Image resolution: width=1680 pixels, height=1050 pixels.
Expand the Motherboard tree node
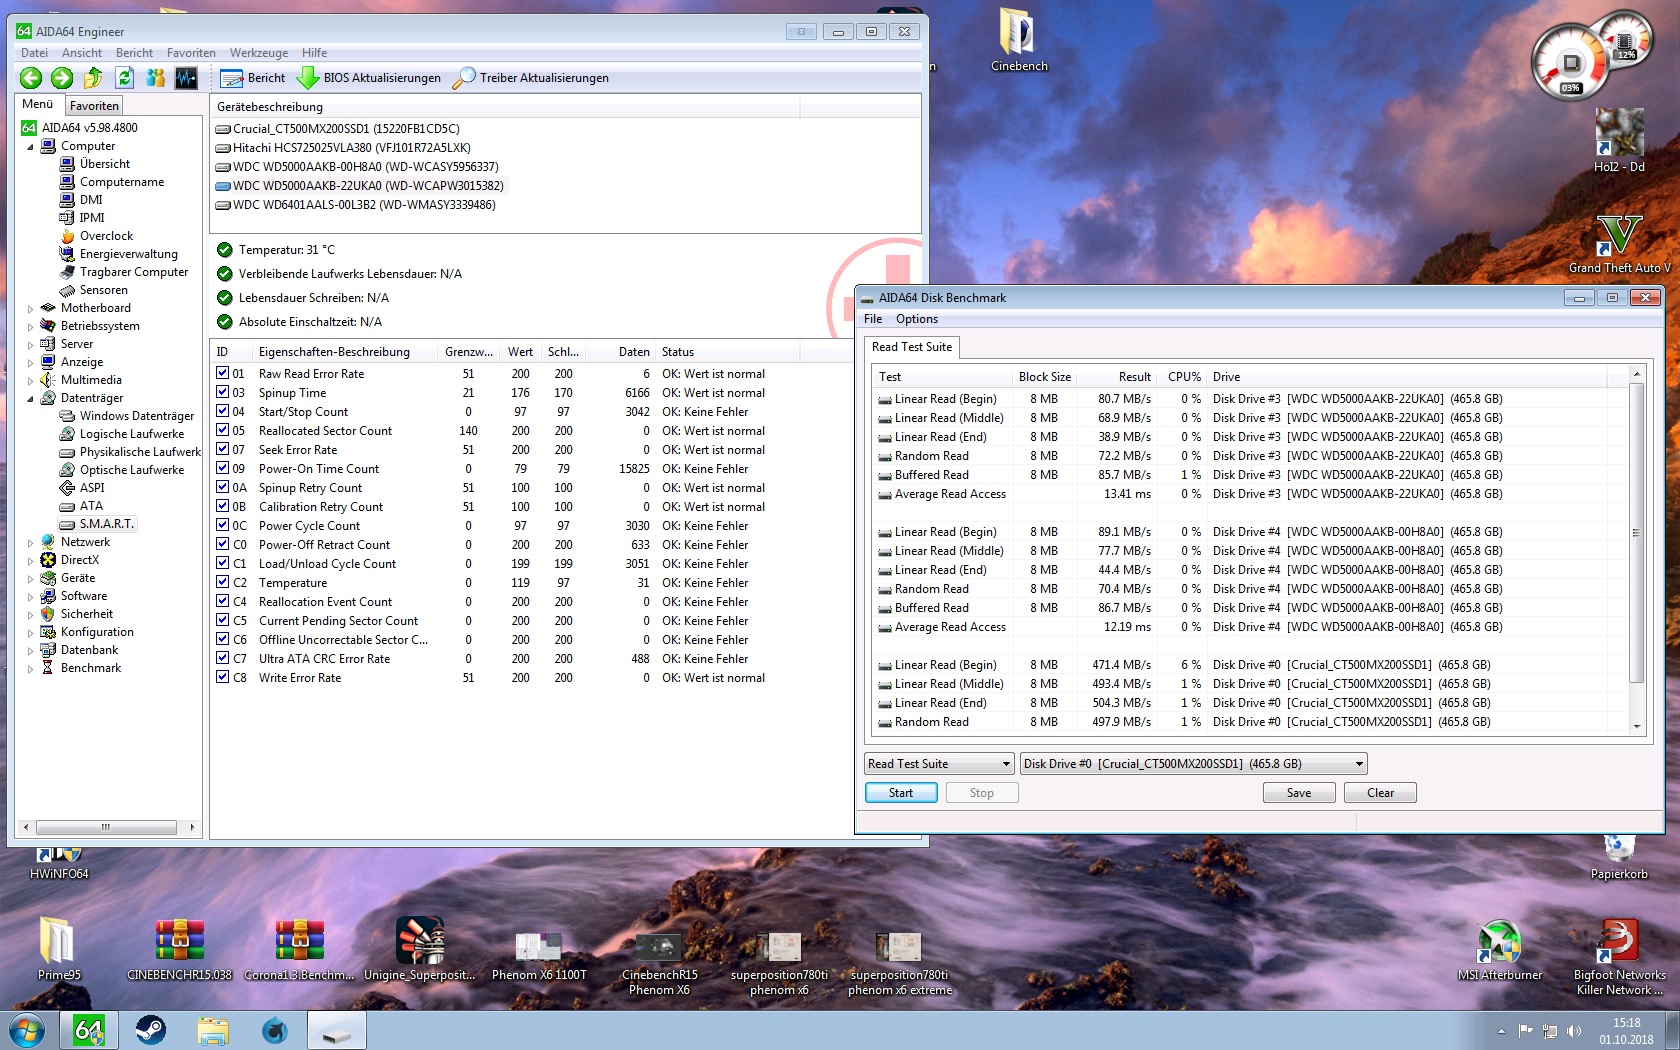tap(30, 309)
